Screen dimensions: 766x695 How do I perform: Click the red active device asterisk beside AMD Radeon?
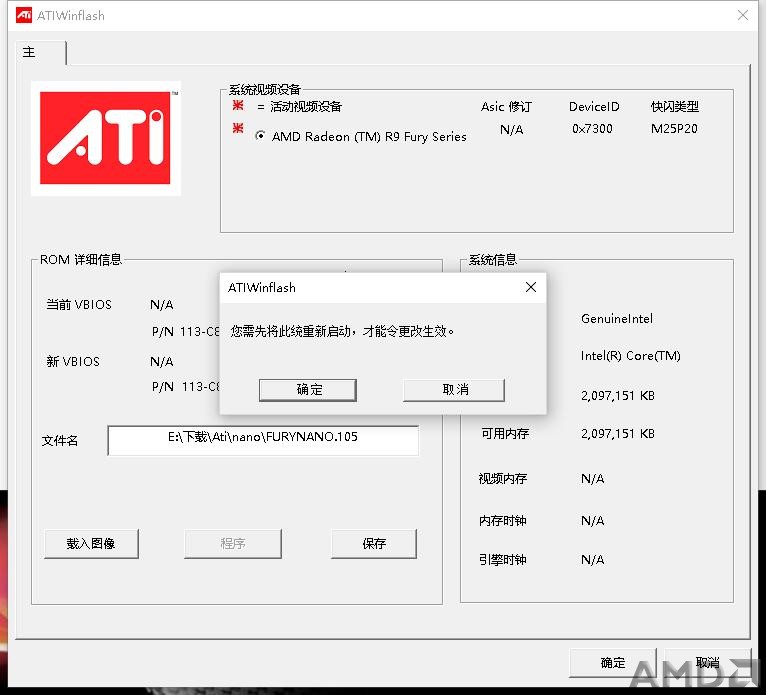(238, 128)
